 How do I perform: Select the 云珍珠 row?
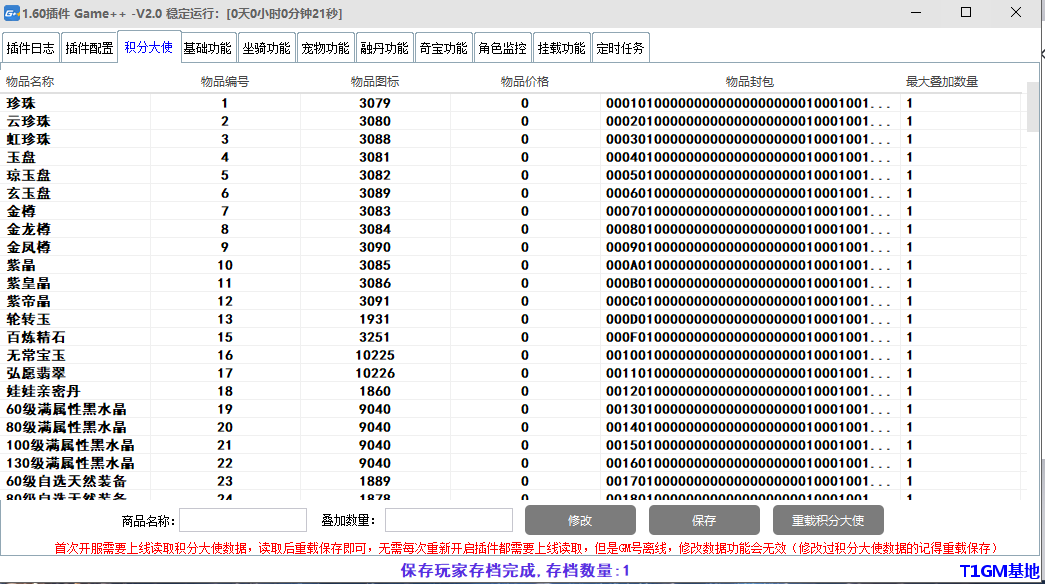511,121
